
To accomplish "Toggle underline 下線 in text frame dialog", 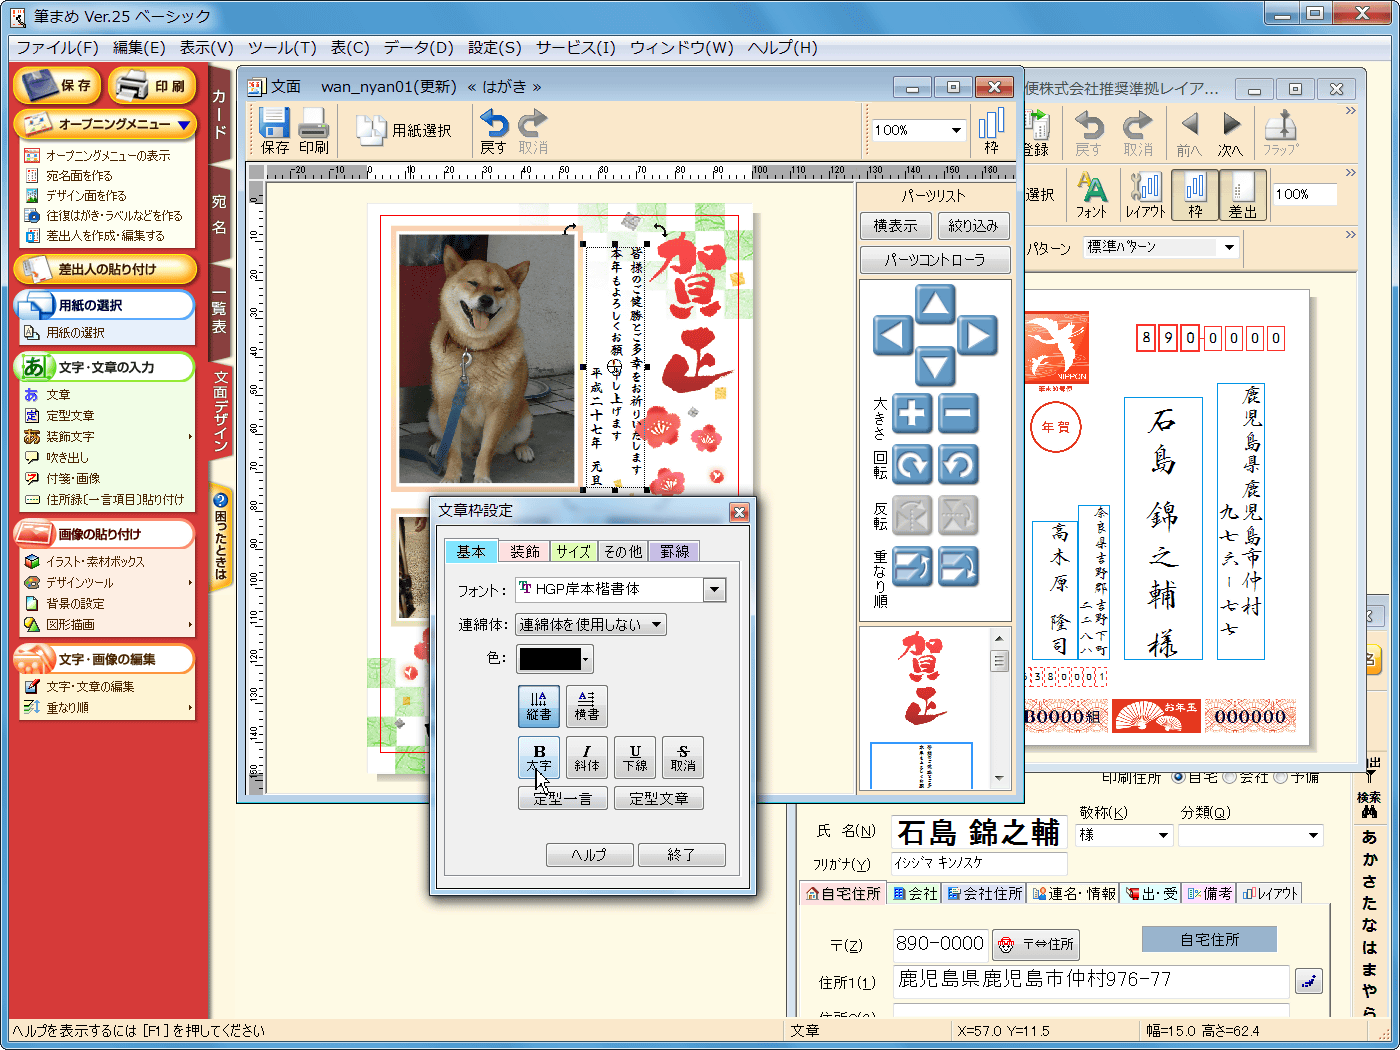I will click(x=635, y=757).
